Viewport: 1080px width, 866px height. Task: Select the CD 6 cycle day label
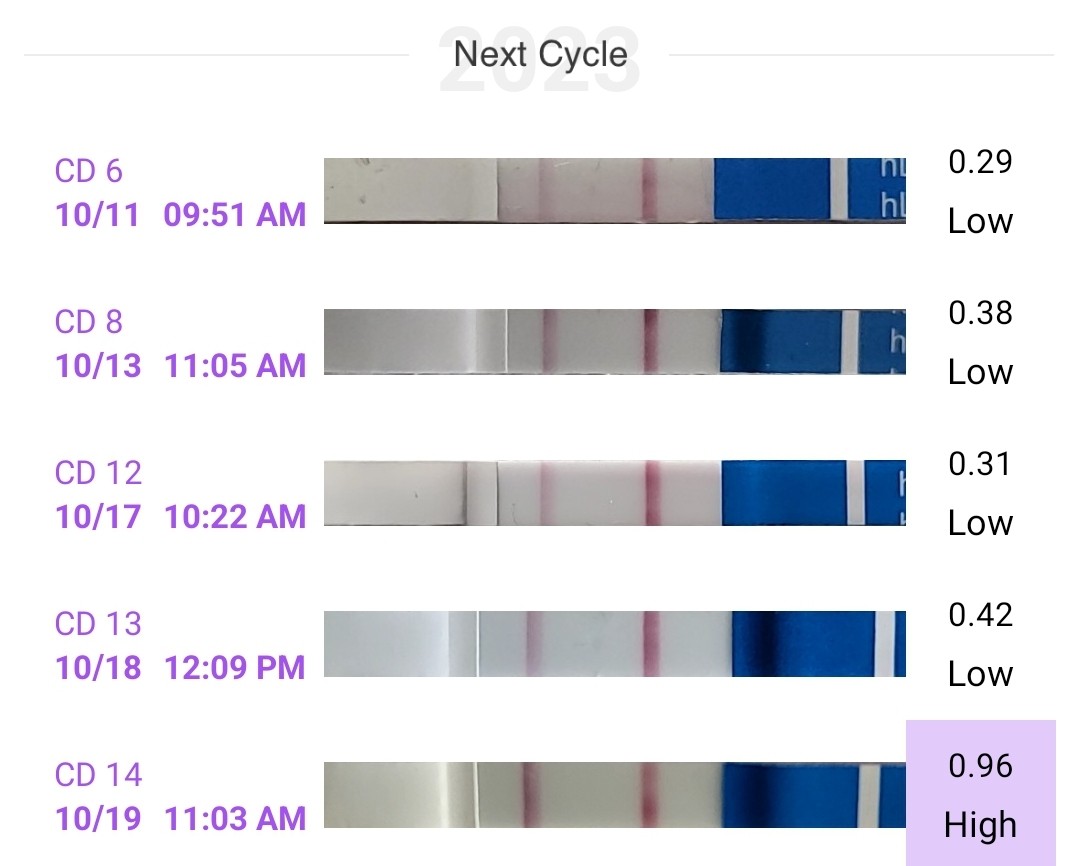click(89, 171)
